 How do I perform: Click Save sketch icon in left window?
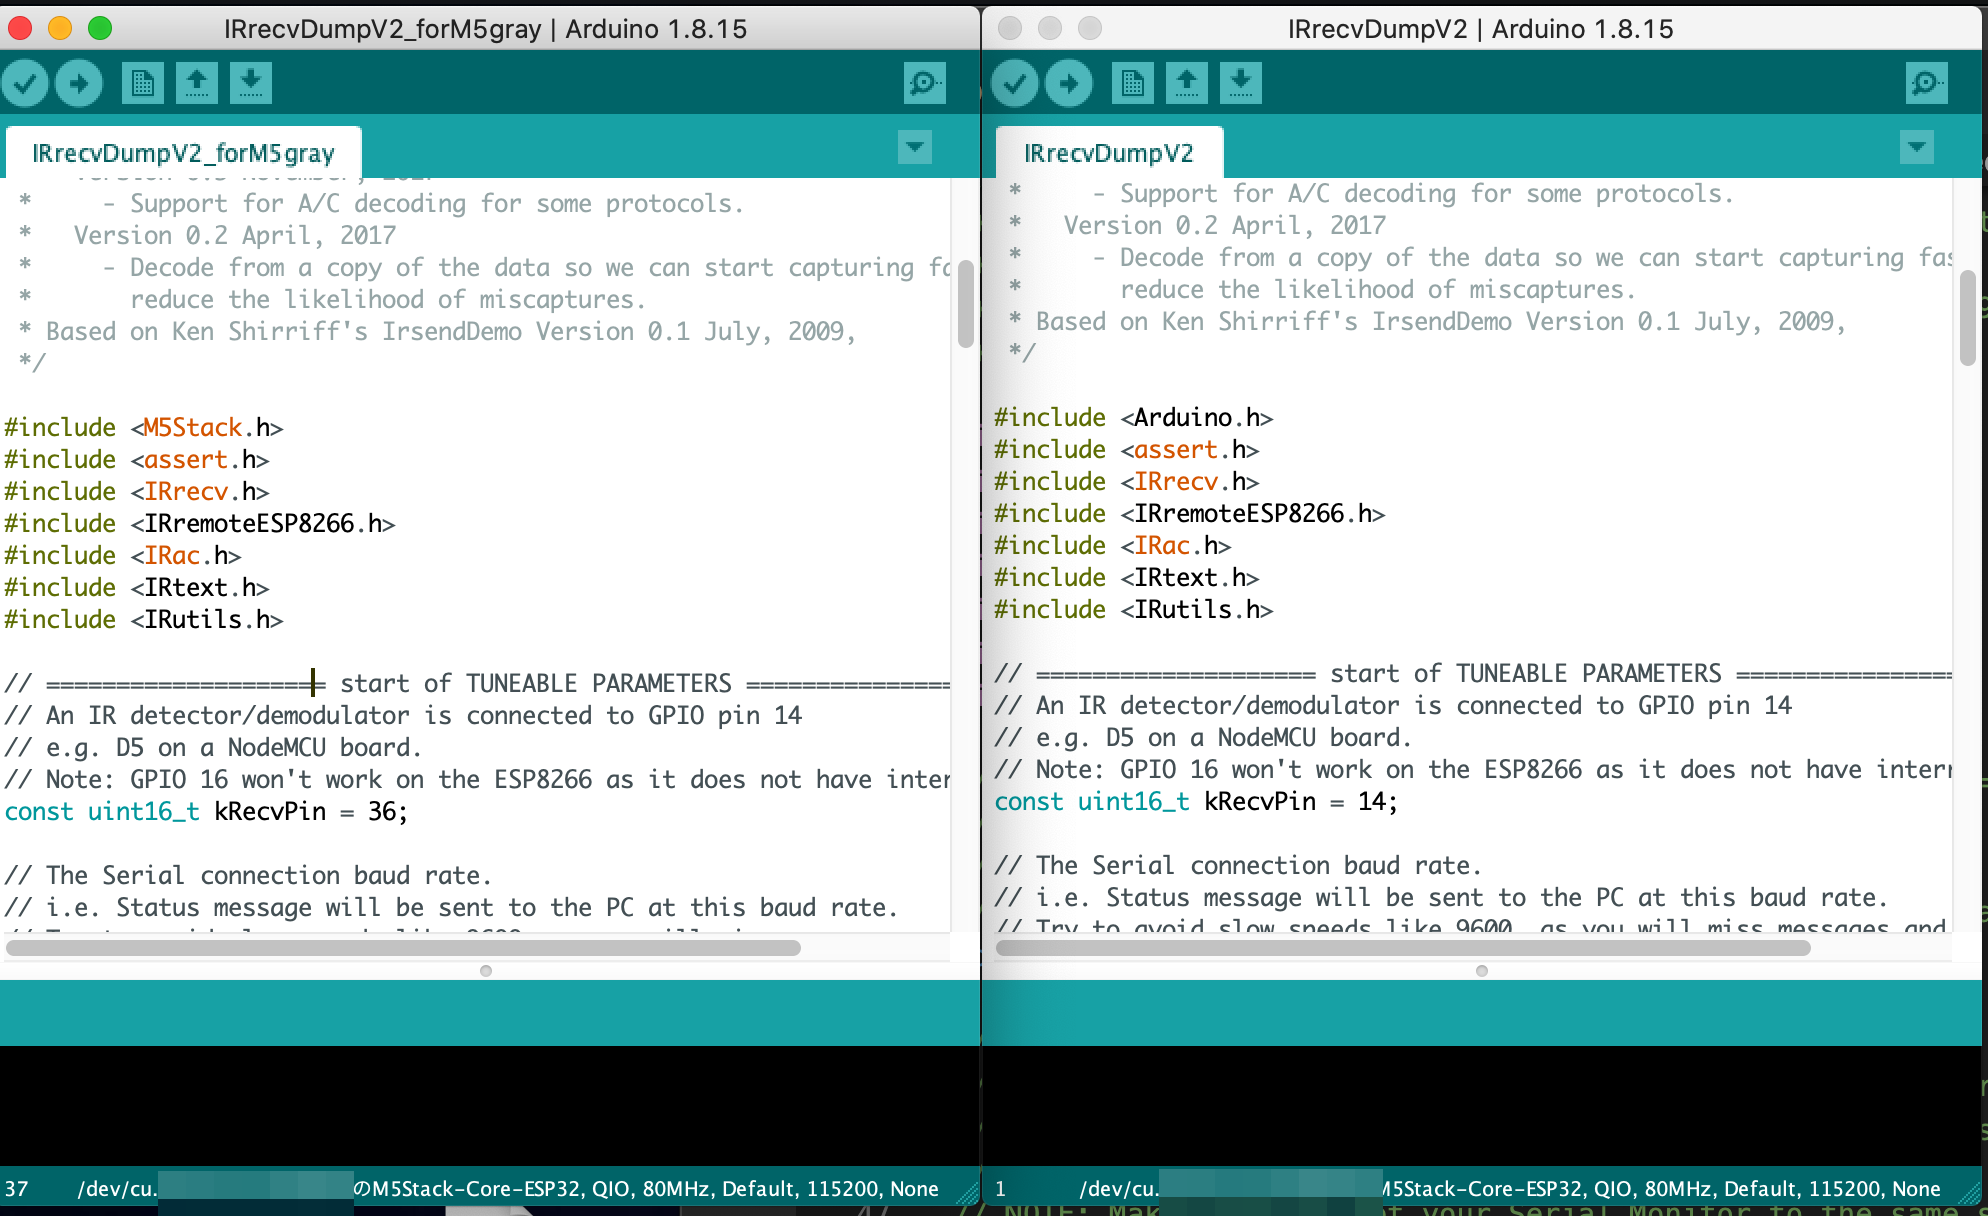(x=251, y=83)
